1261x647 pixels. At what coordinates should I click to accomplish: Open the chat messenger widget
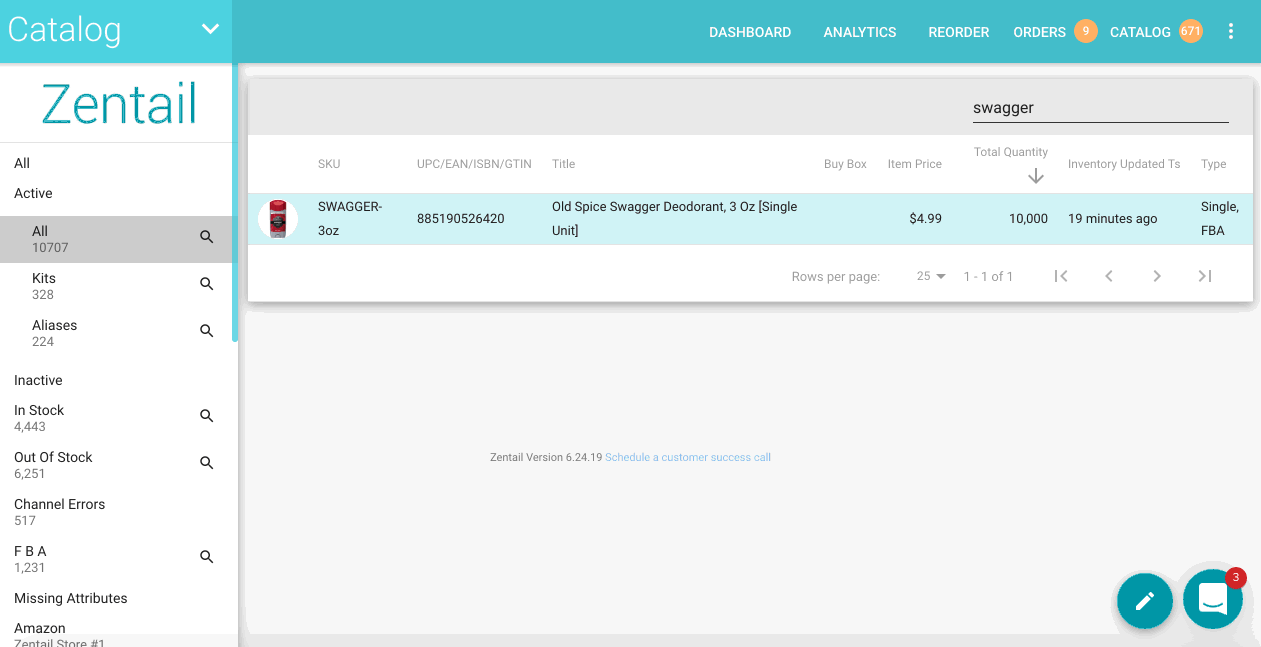[1213, 599]
